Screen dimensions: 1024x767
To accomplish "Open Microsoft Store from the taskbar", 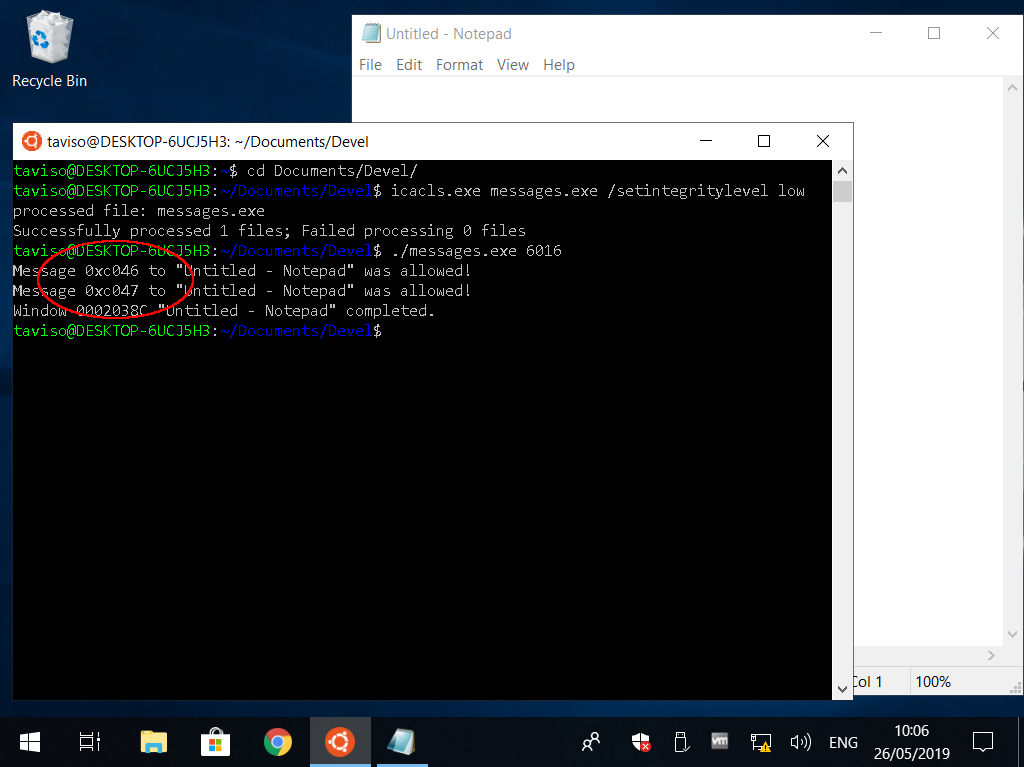I will [215, 742].
